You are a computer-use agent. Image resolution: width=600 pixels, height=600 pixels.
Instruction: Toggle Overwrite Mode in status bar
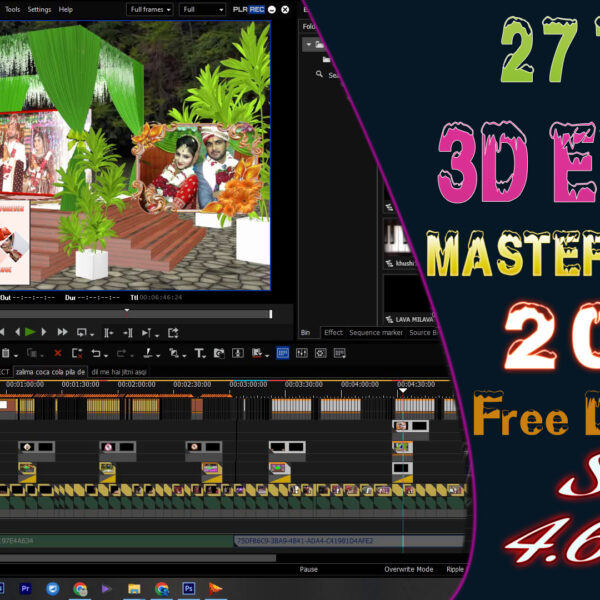tap(408, 569)
